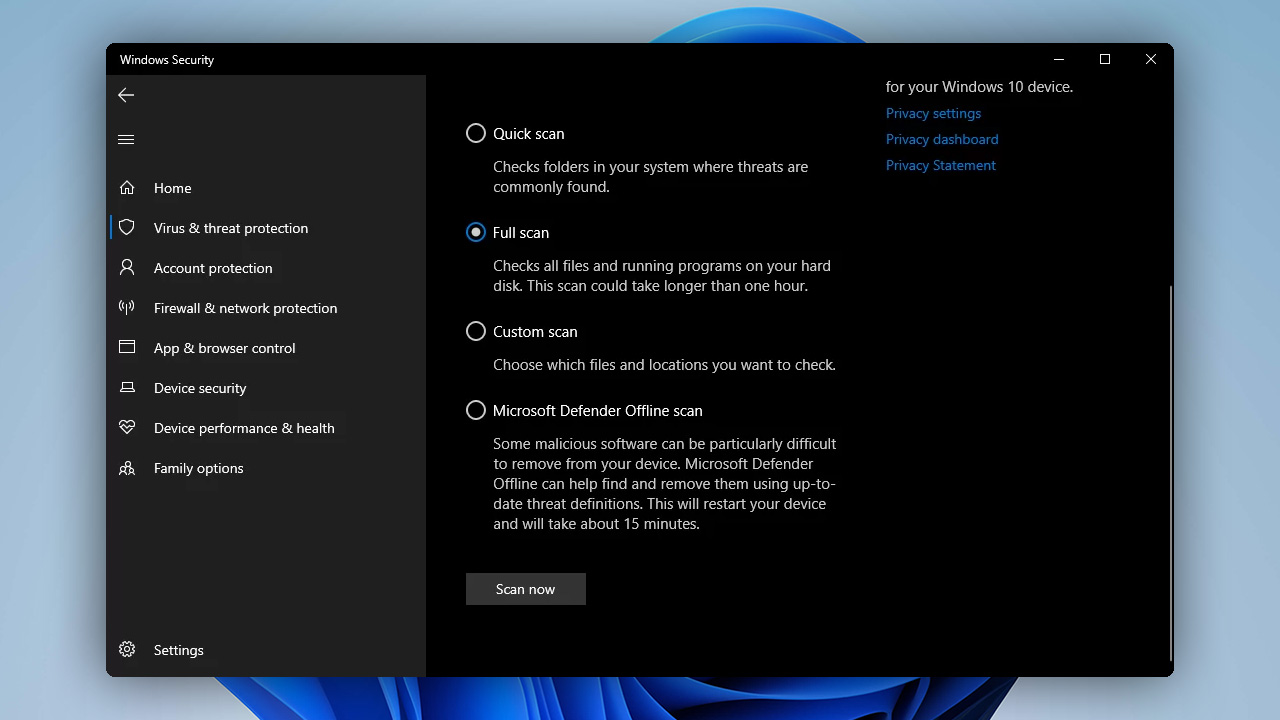The image size is (1280, 720).
Task: Click the Windows Security title text
Action: [167, 60]
